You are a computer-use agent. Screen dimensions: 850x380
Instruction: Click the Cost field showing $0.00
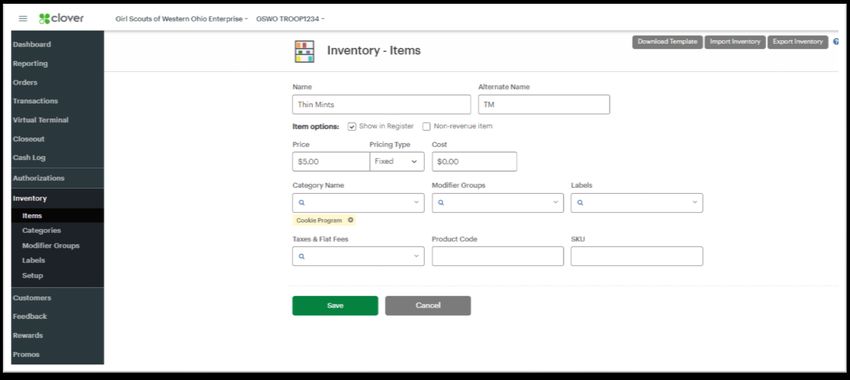pos(474,162)
